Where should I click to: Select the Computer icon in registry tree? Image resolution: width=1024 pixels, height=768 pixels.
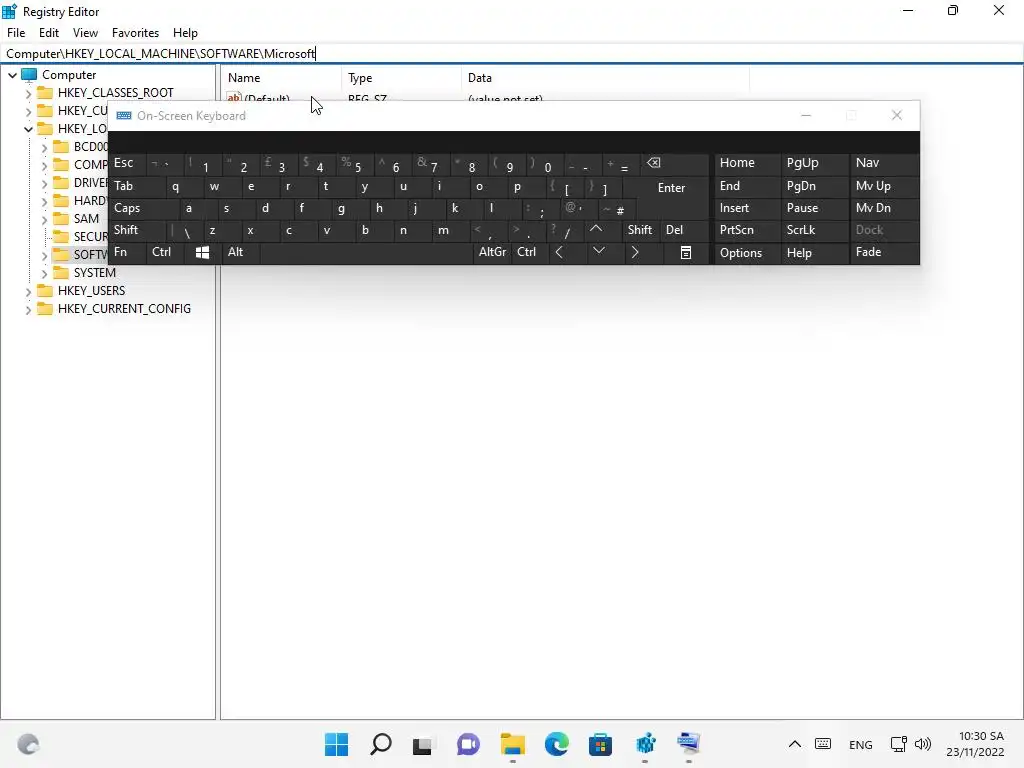29,74
